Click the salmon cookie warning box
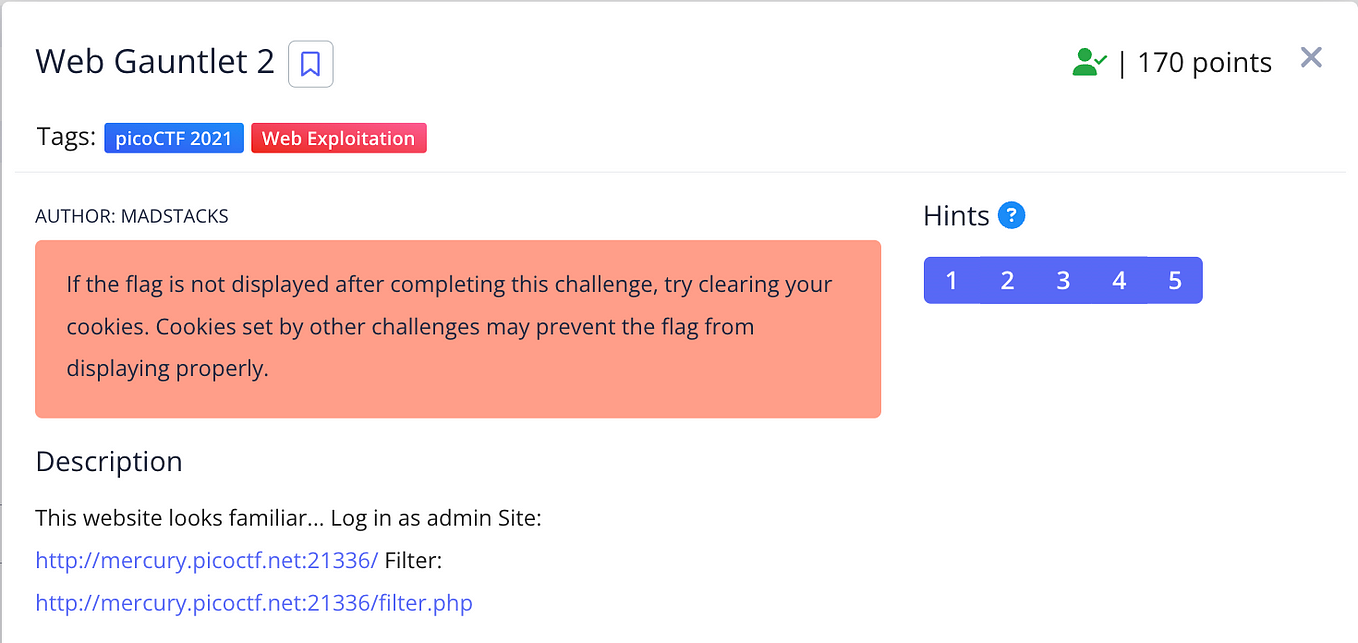The width and height of the screenshot is (1358, 643). 458,329
